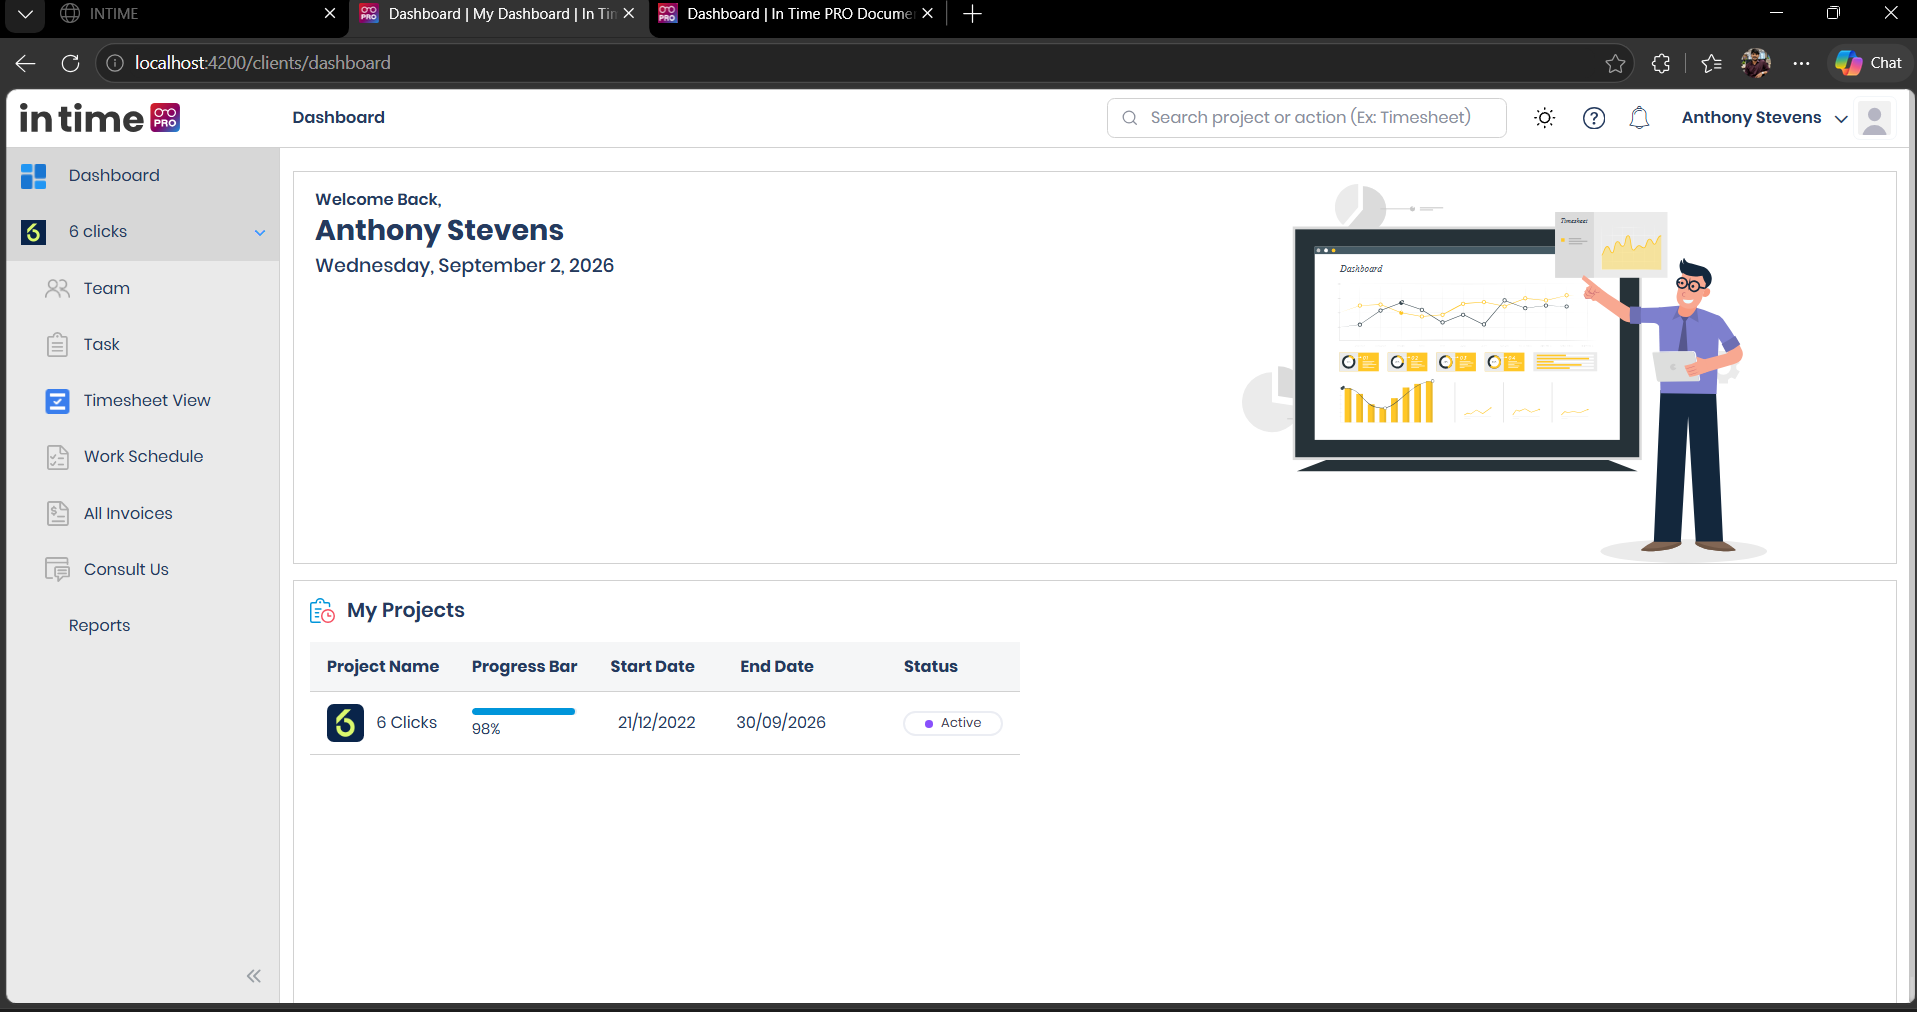Collapse the 6 clicks sidebar chevron
Screen dimensions: 1917x1012
point(260,233)
